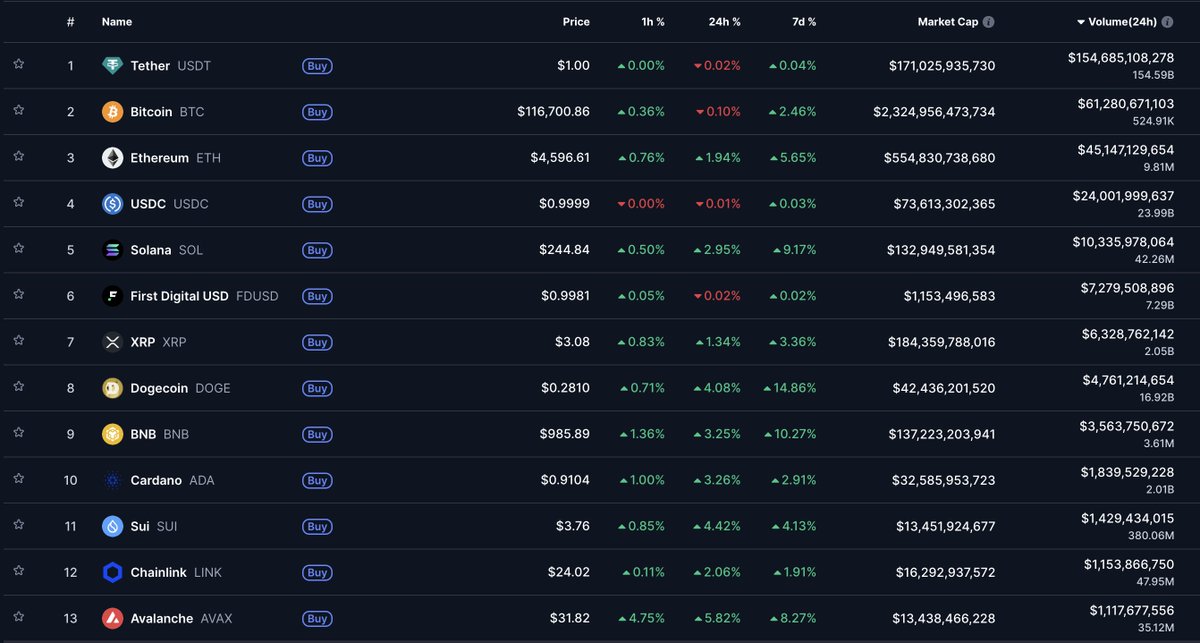The height and width of the screenshot is (643, 1200).
Task: Sort table by rank # column
Action: coord(71,22)
